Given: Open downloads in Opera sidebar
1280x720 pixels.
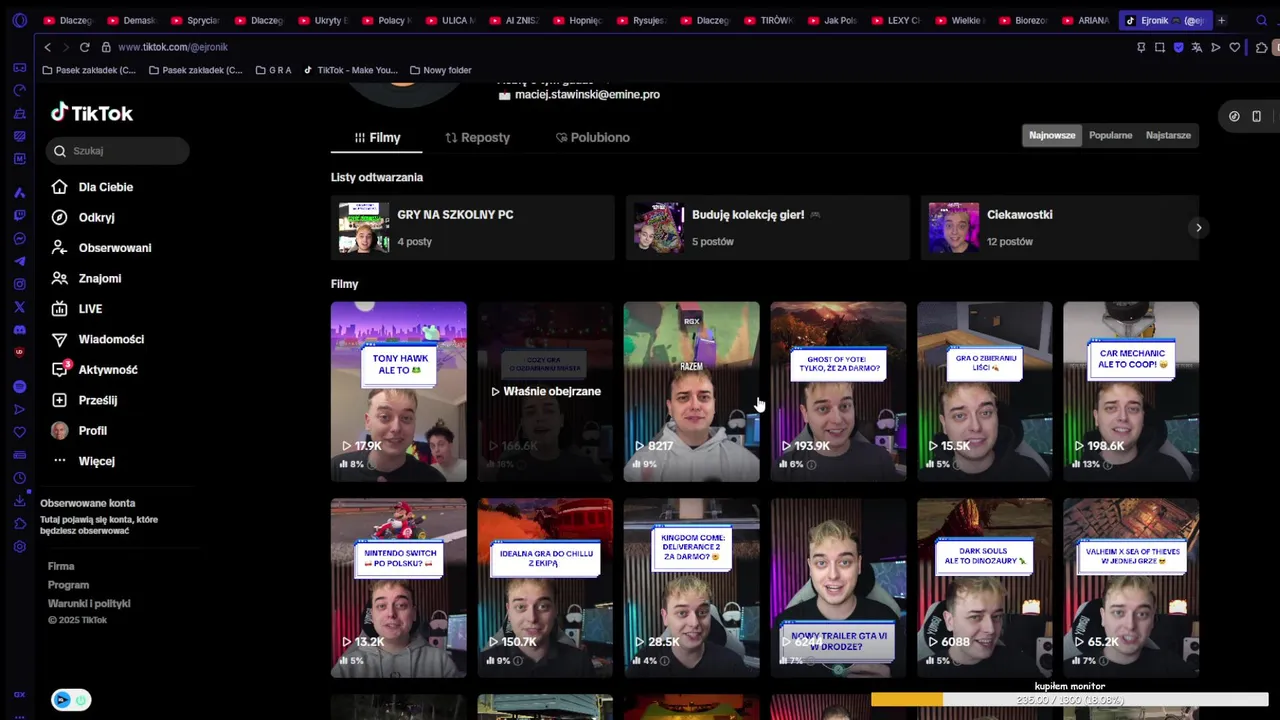Looking at the screenshot, I should tap(19, 501).
